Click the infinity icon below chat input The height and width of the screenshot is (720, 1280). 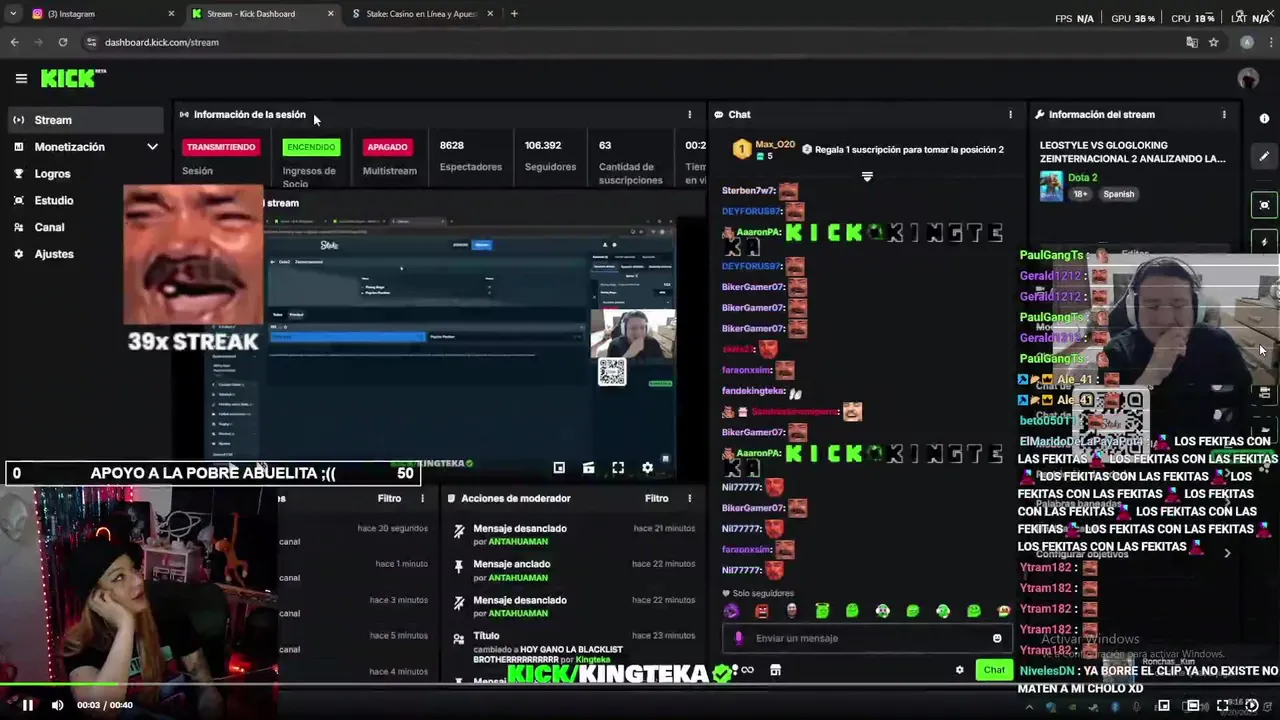click(747, 670)
